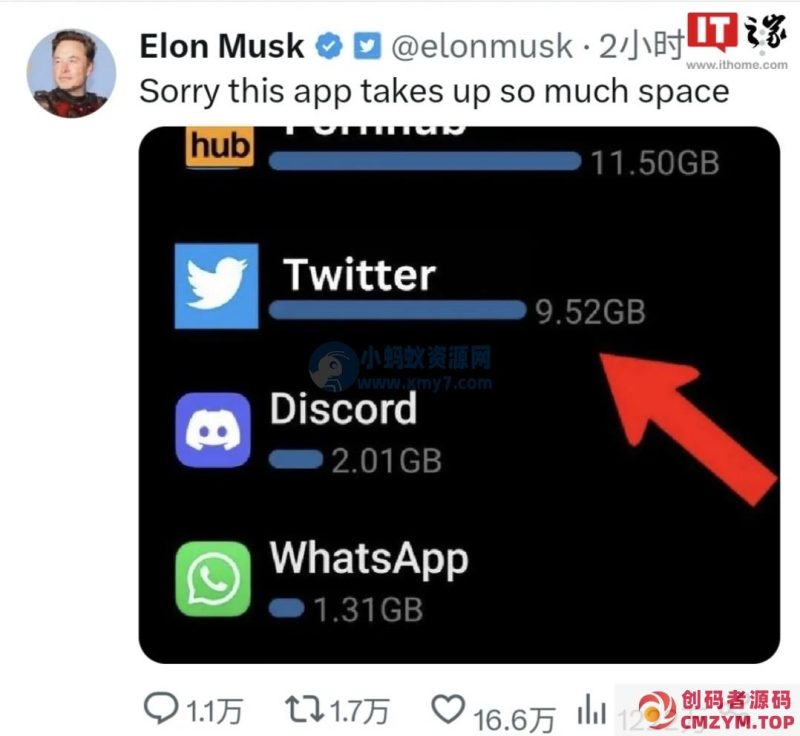This screenshot has height=736, width=800.
Task: Click the 11.50GB storage bar
Action: [425, 161]
